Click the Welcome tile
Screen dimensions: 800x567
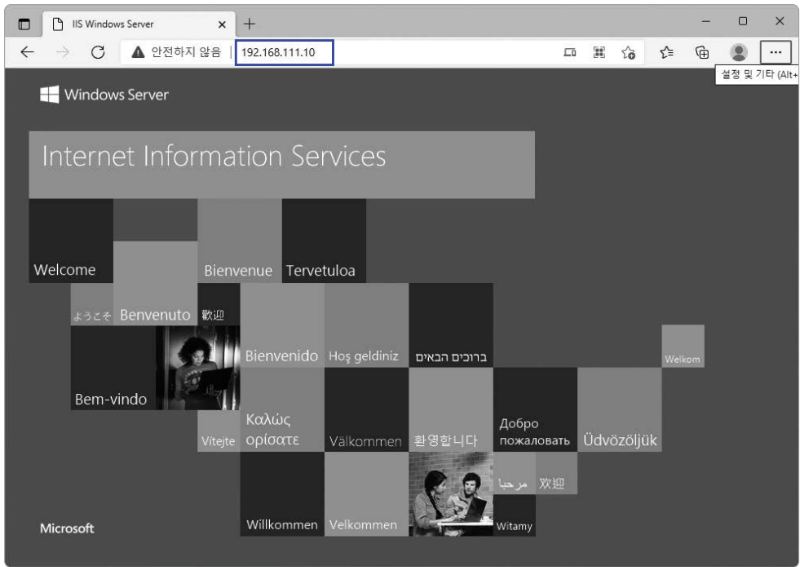(71, 240)
